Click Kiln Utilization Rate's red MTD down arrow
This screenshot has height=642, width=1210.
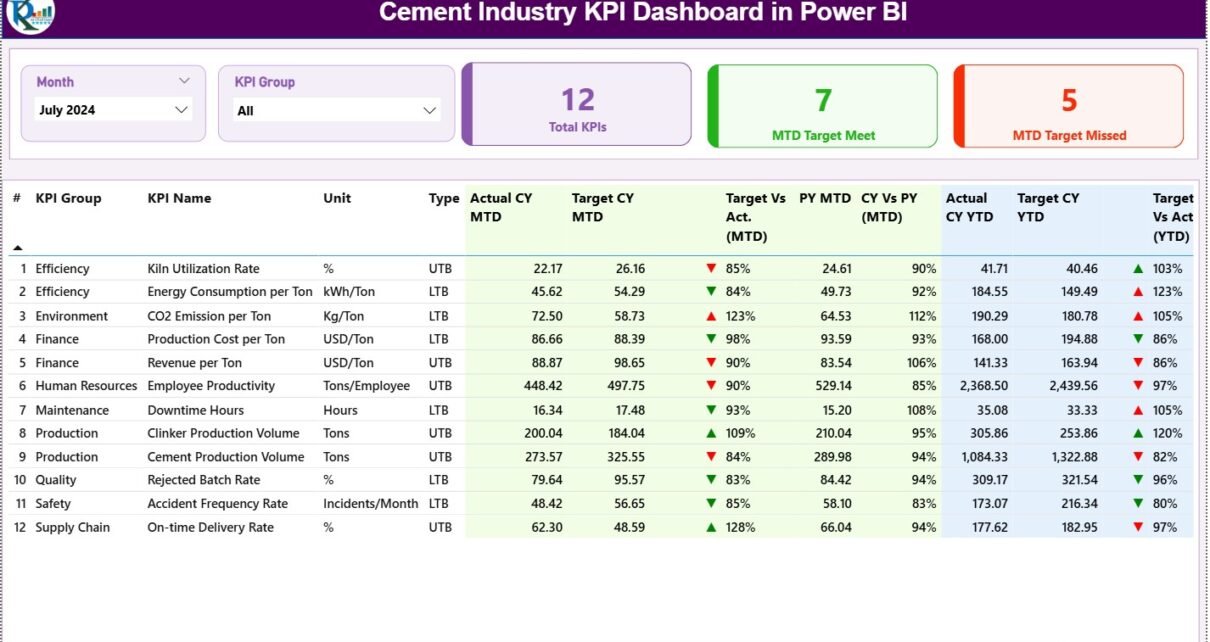click(x=711, y=269)
